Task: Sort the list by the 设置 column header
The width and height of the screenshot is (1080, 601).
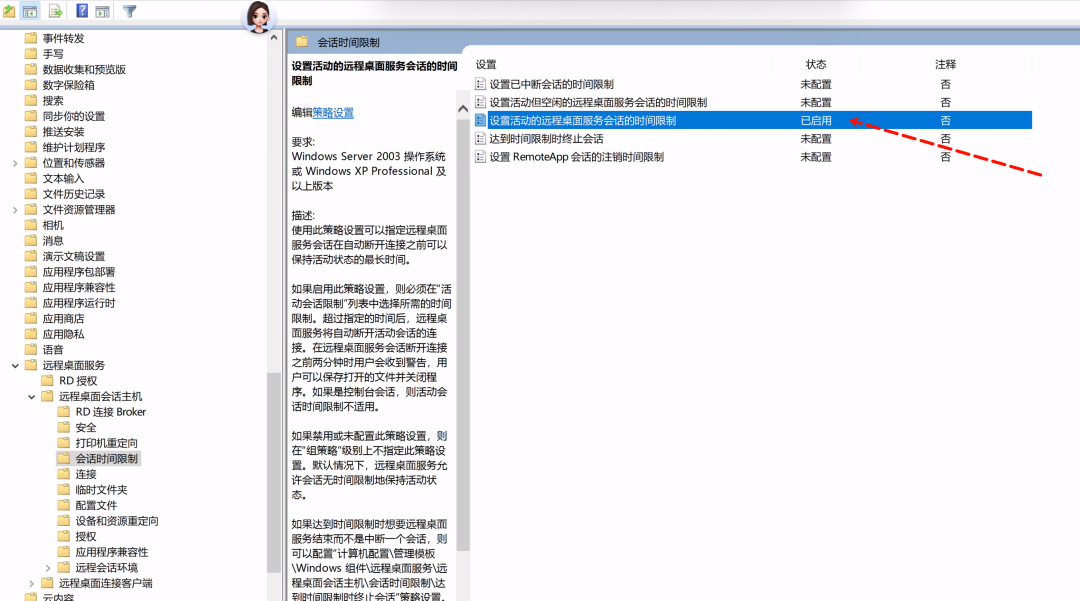Action: (486, 64)
